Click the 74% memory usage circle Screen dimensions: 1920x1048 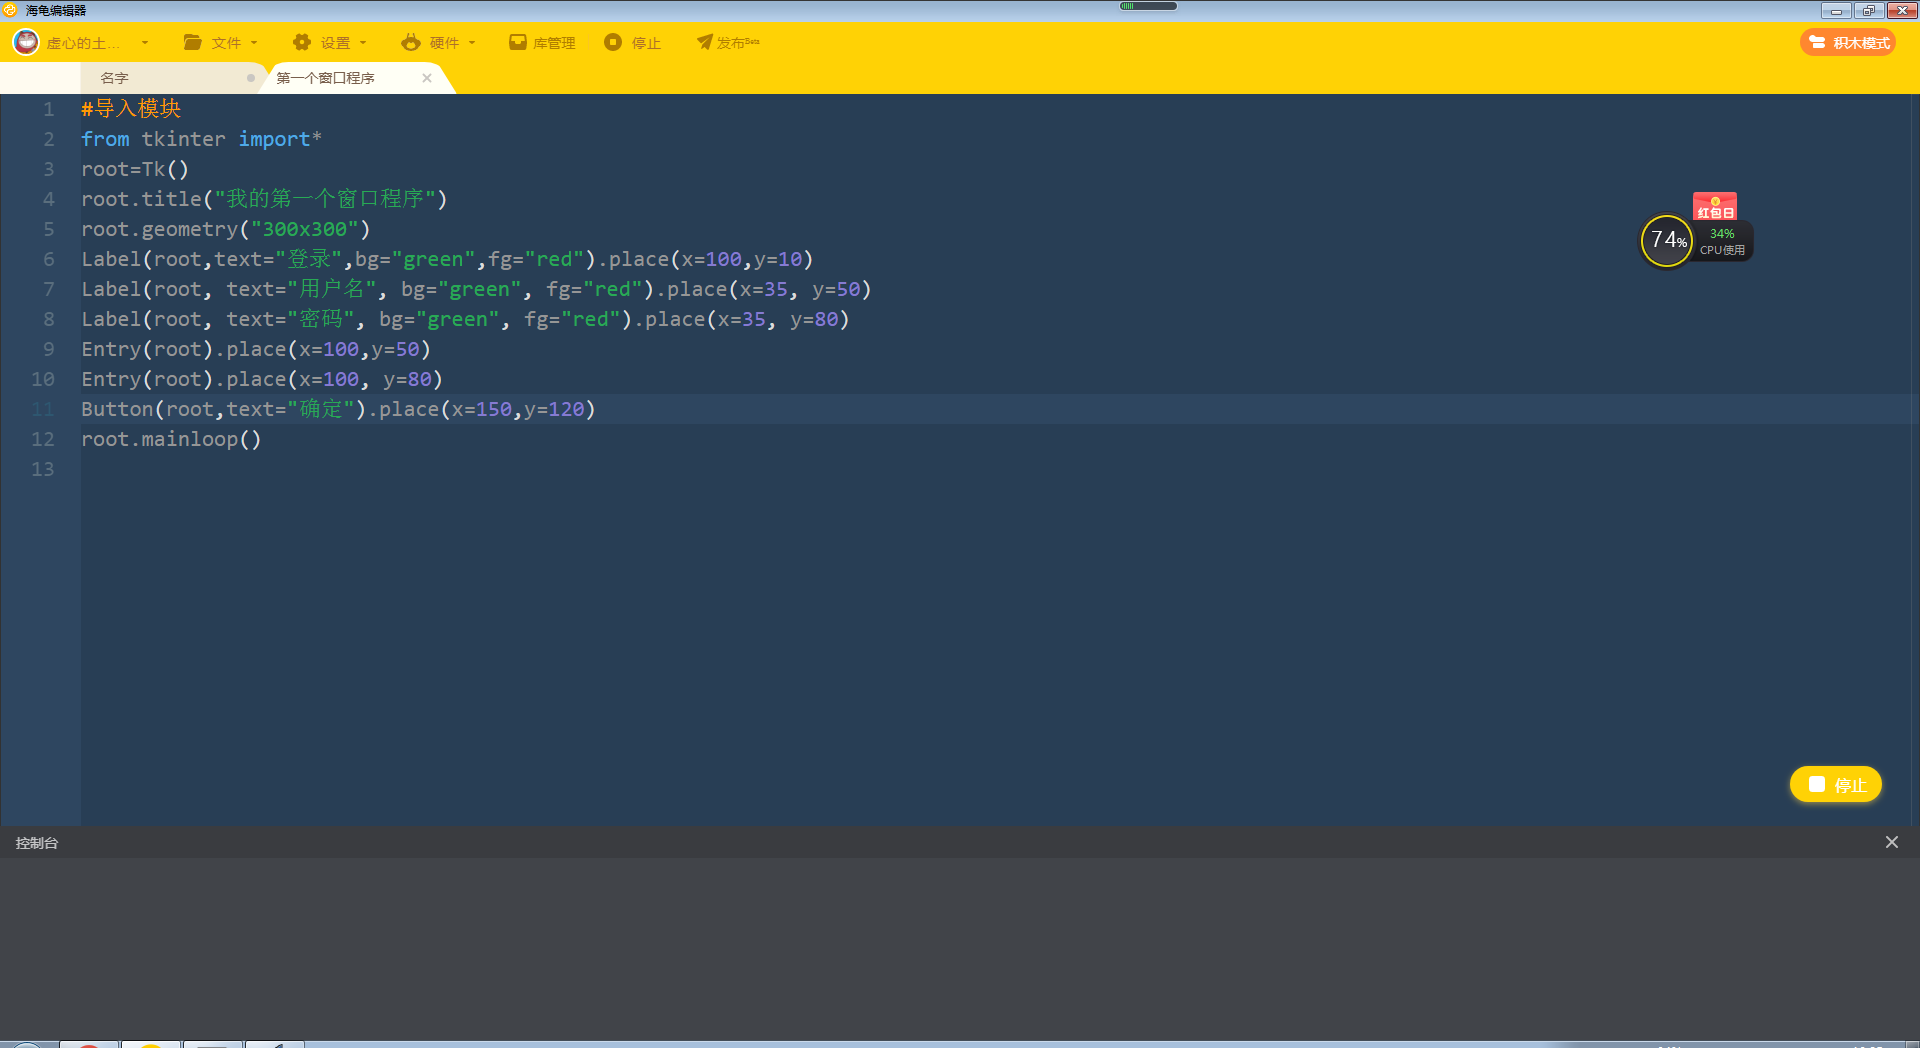pyautogui.click(x=1667, y=241)
